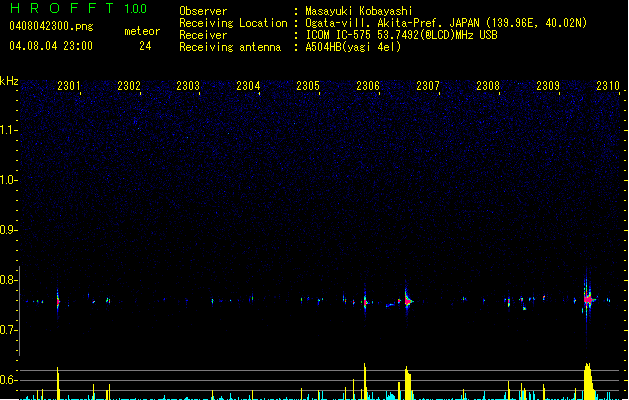Click the 2310 time axis marker
This screenshot has height=400, width=629.
click(x=608, y=86)
